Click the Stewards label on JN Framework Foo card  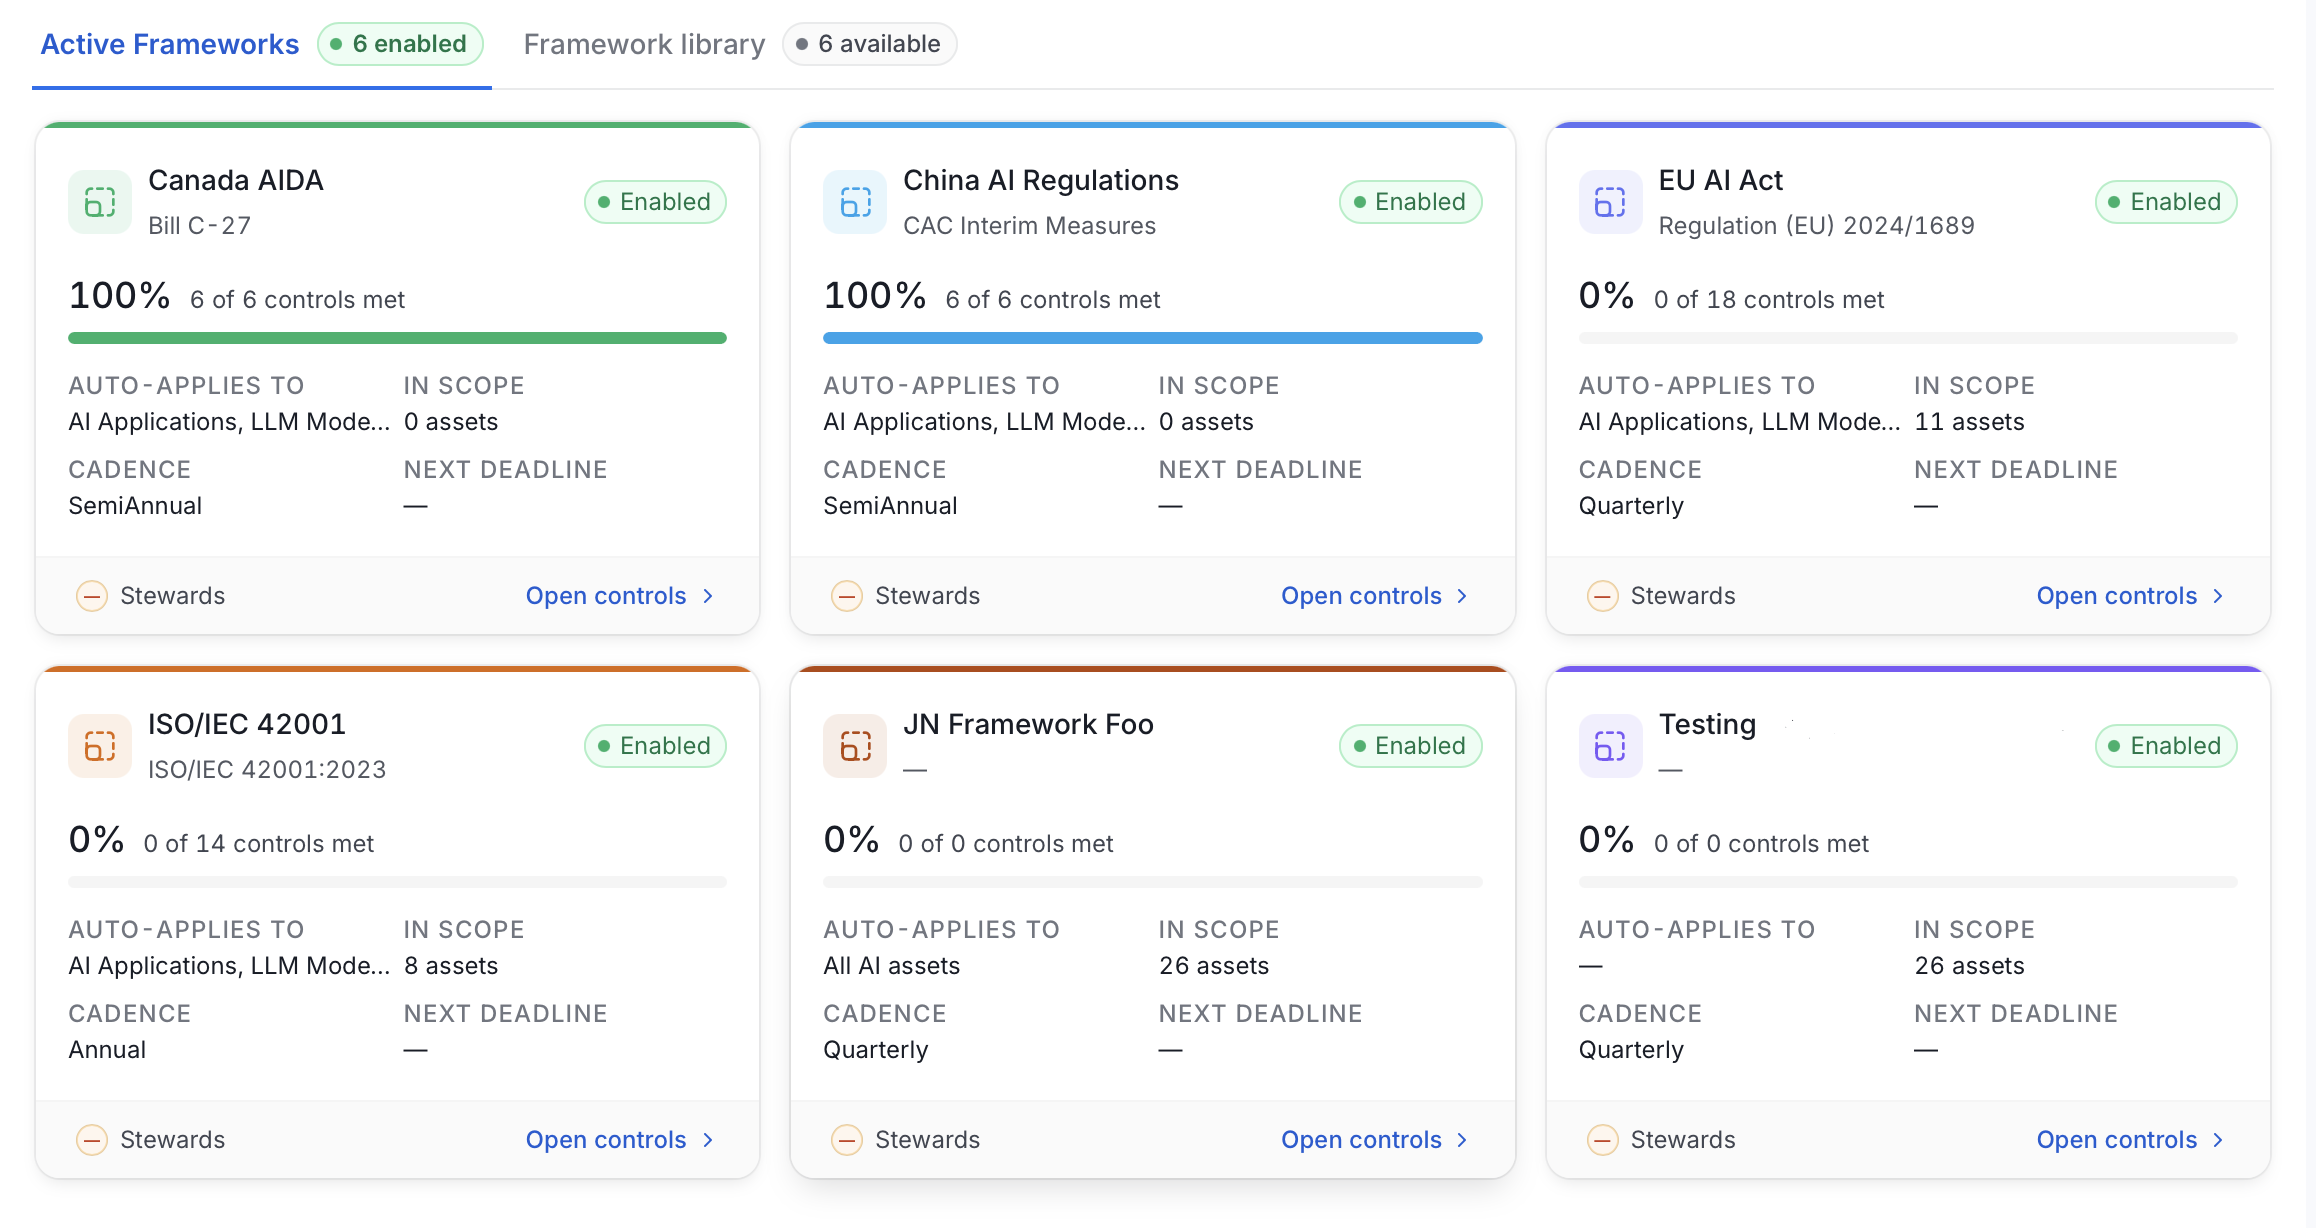928,1140
